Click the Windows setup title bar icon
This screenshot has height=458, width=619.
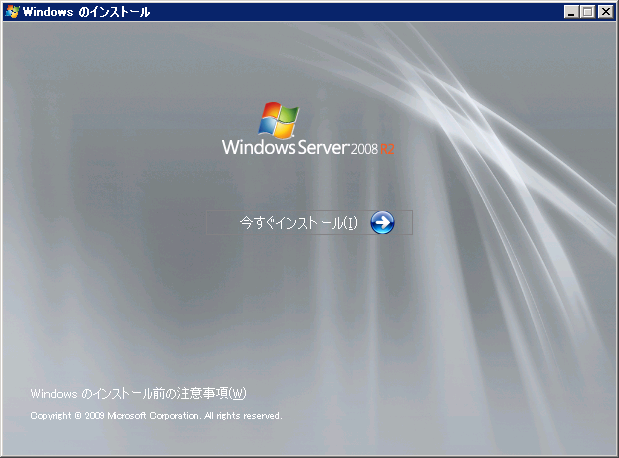(x=12, y=12)
